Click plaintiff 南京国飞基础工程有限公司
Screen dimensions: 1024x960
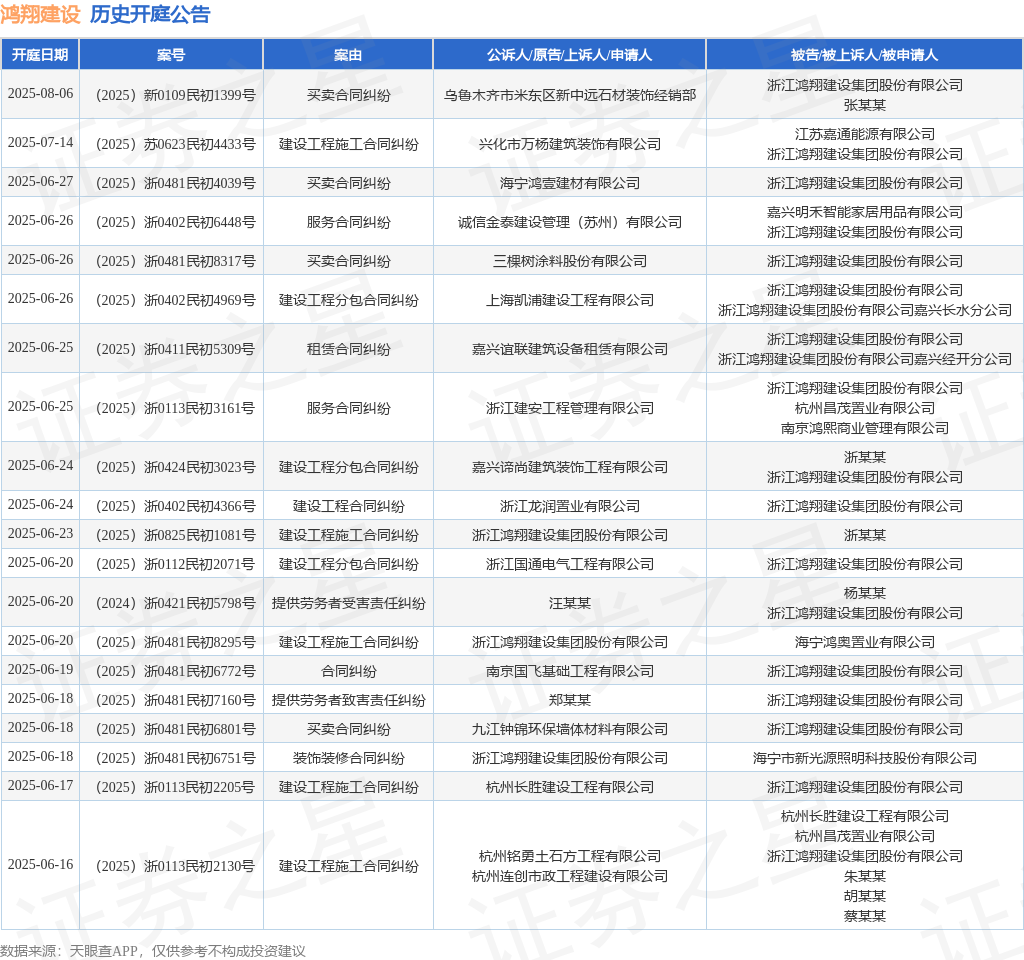569,671
